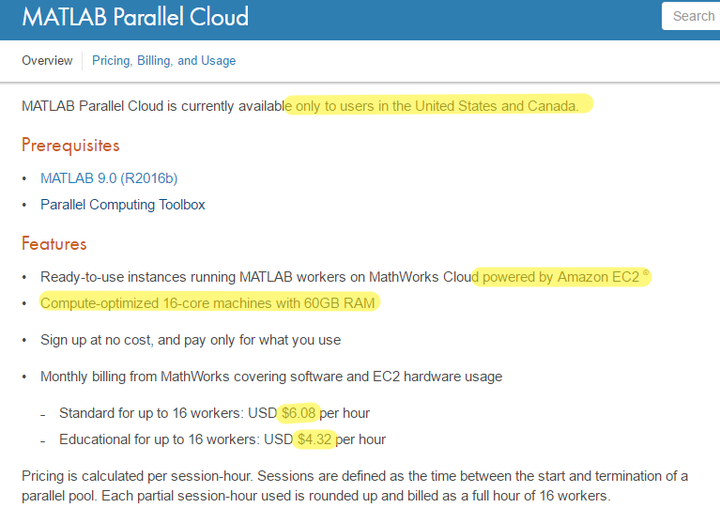The width and height of the screenshot is (720, 508).
Task: Switch to the Overview tab
Action: click(47, 61)
